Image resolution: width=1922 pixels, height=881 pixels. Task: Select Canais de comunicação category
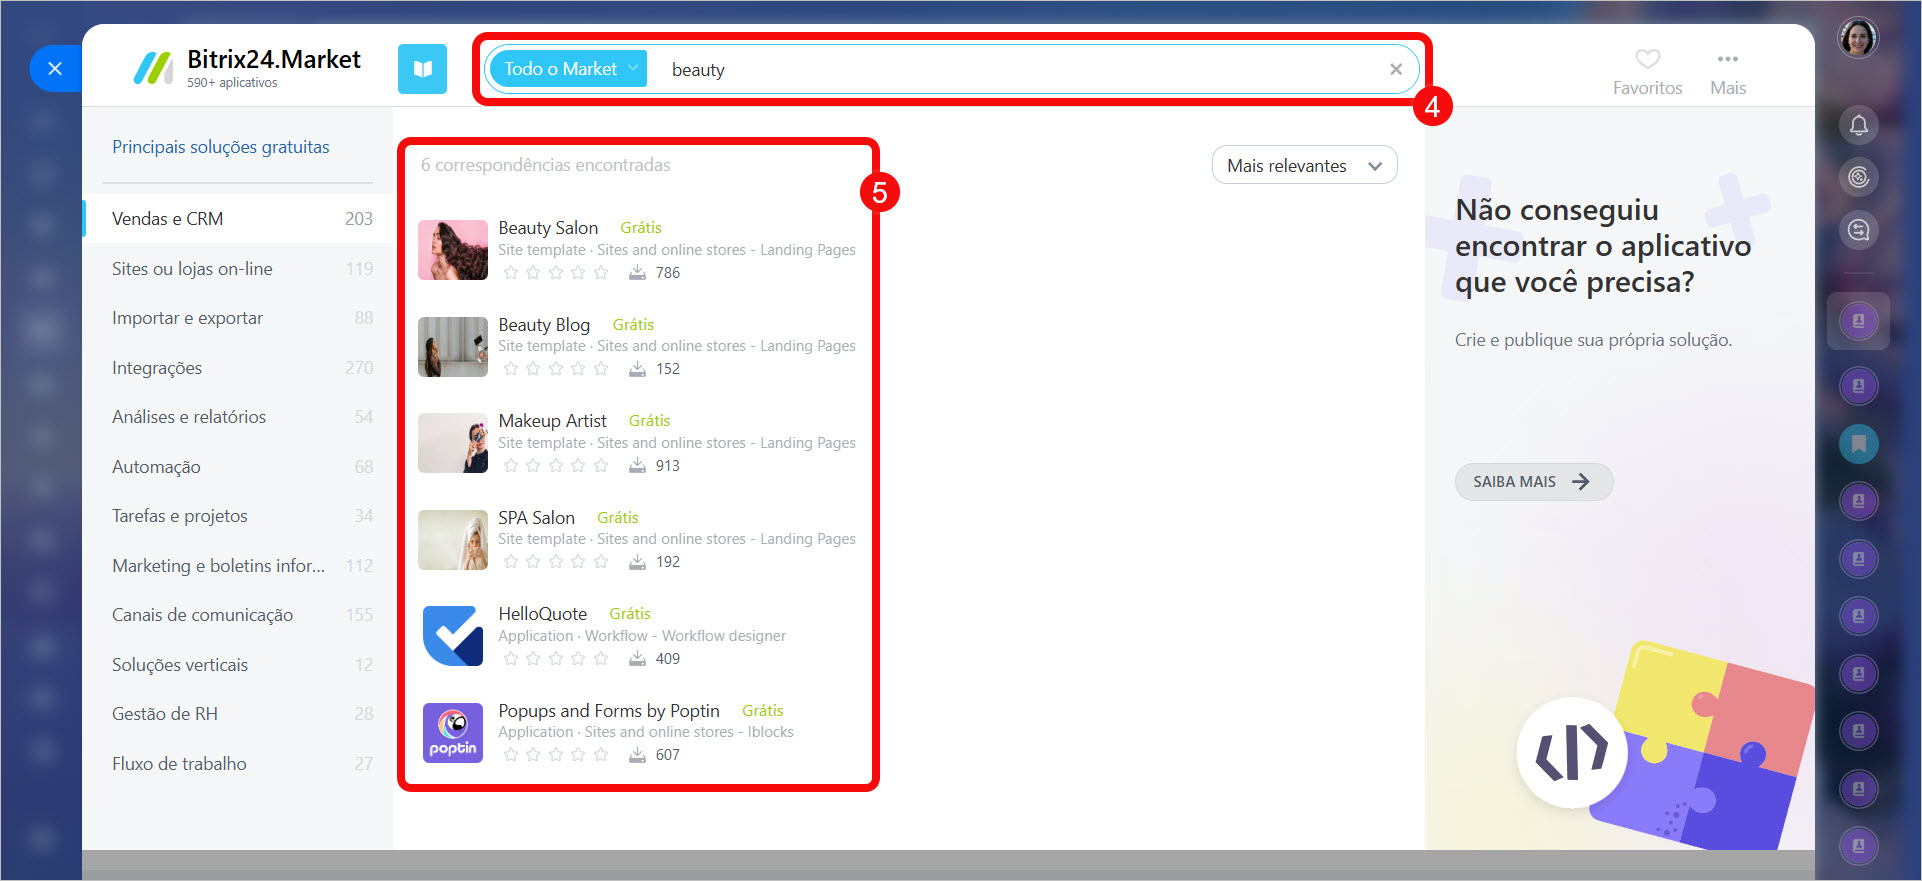[238, 615]
